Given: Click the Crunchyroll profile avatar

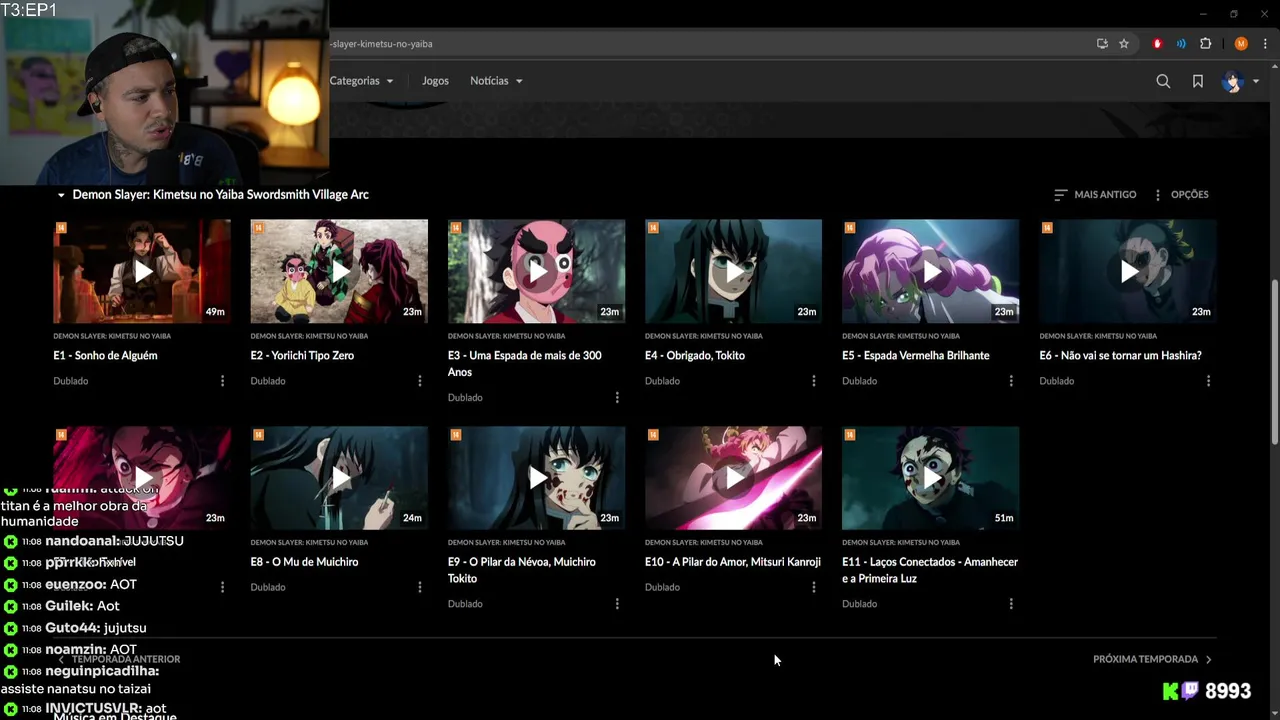Looking at the screenshot, I should click(1232, 81).
